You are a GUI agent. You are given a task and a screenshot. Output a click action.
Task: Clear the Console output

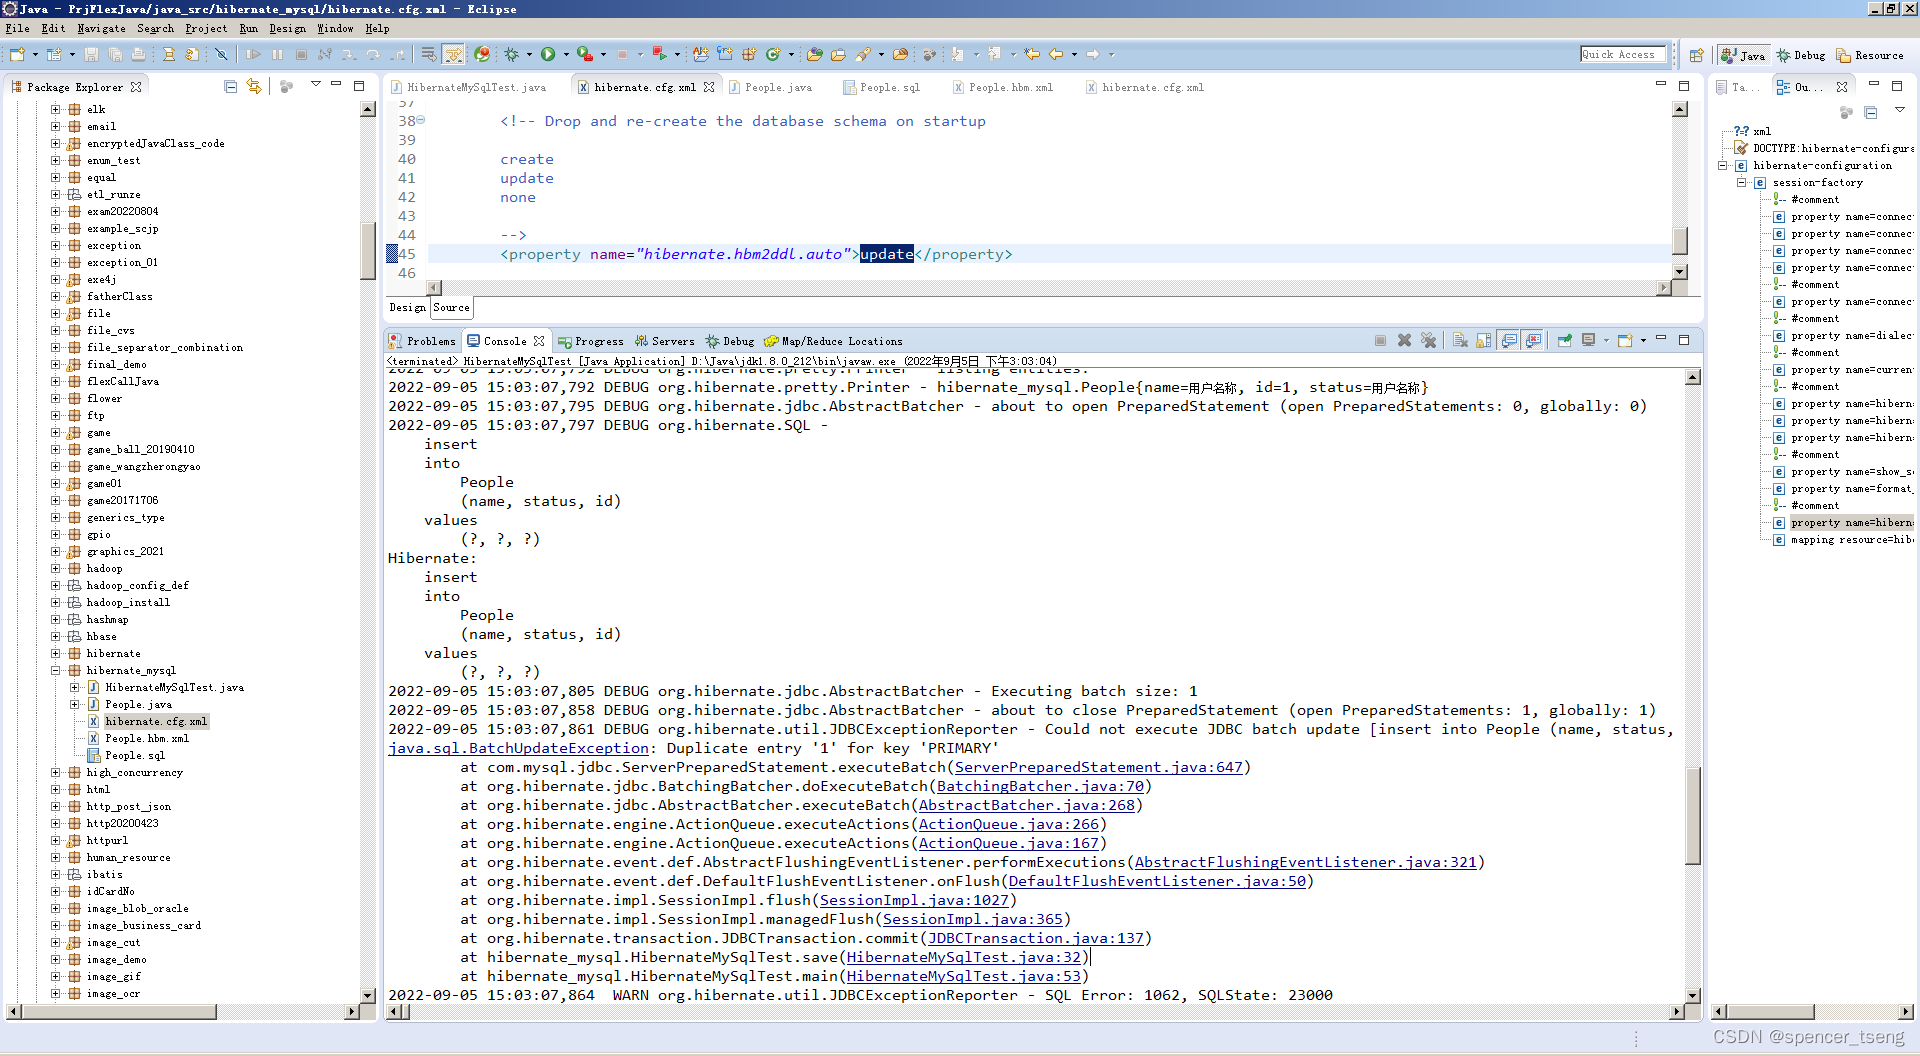click(1460, 340)
